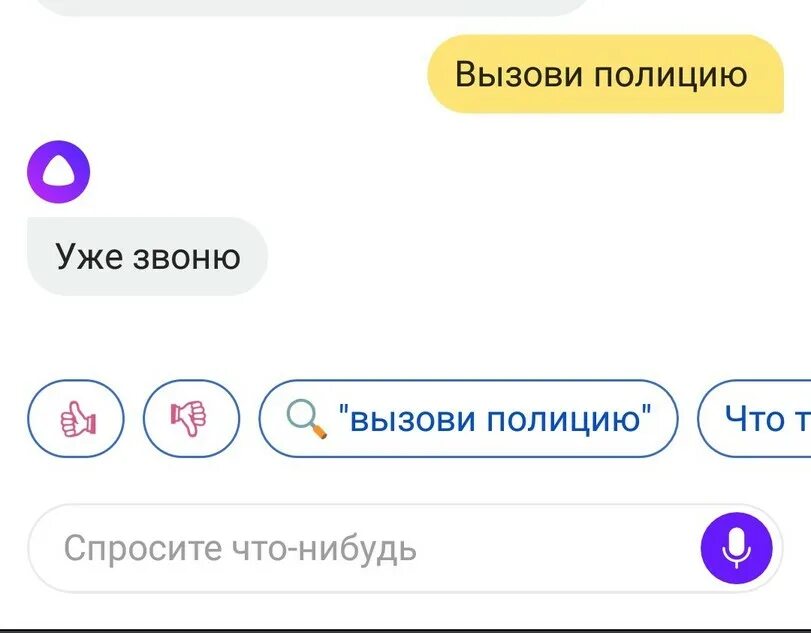Image resolution: width=811 pixels, height=633 pixels.
Task: Tap the thumbs up feedback icon
Action: tap(76, 418)
